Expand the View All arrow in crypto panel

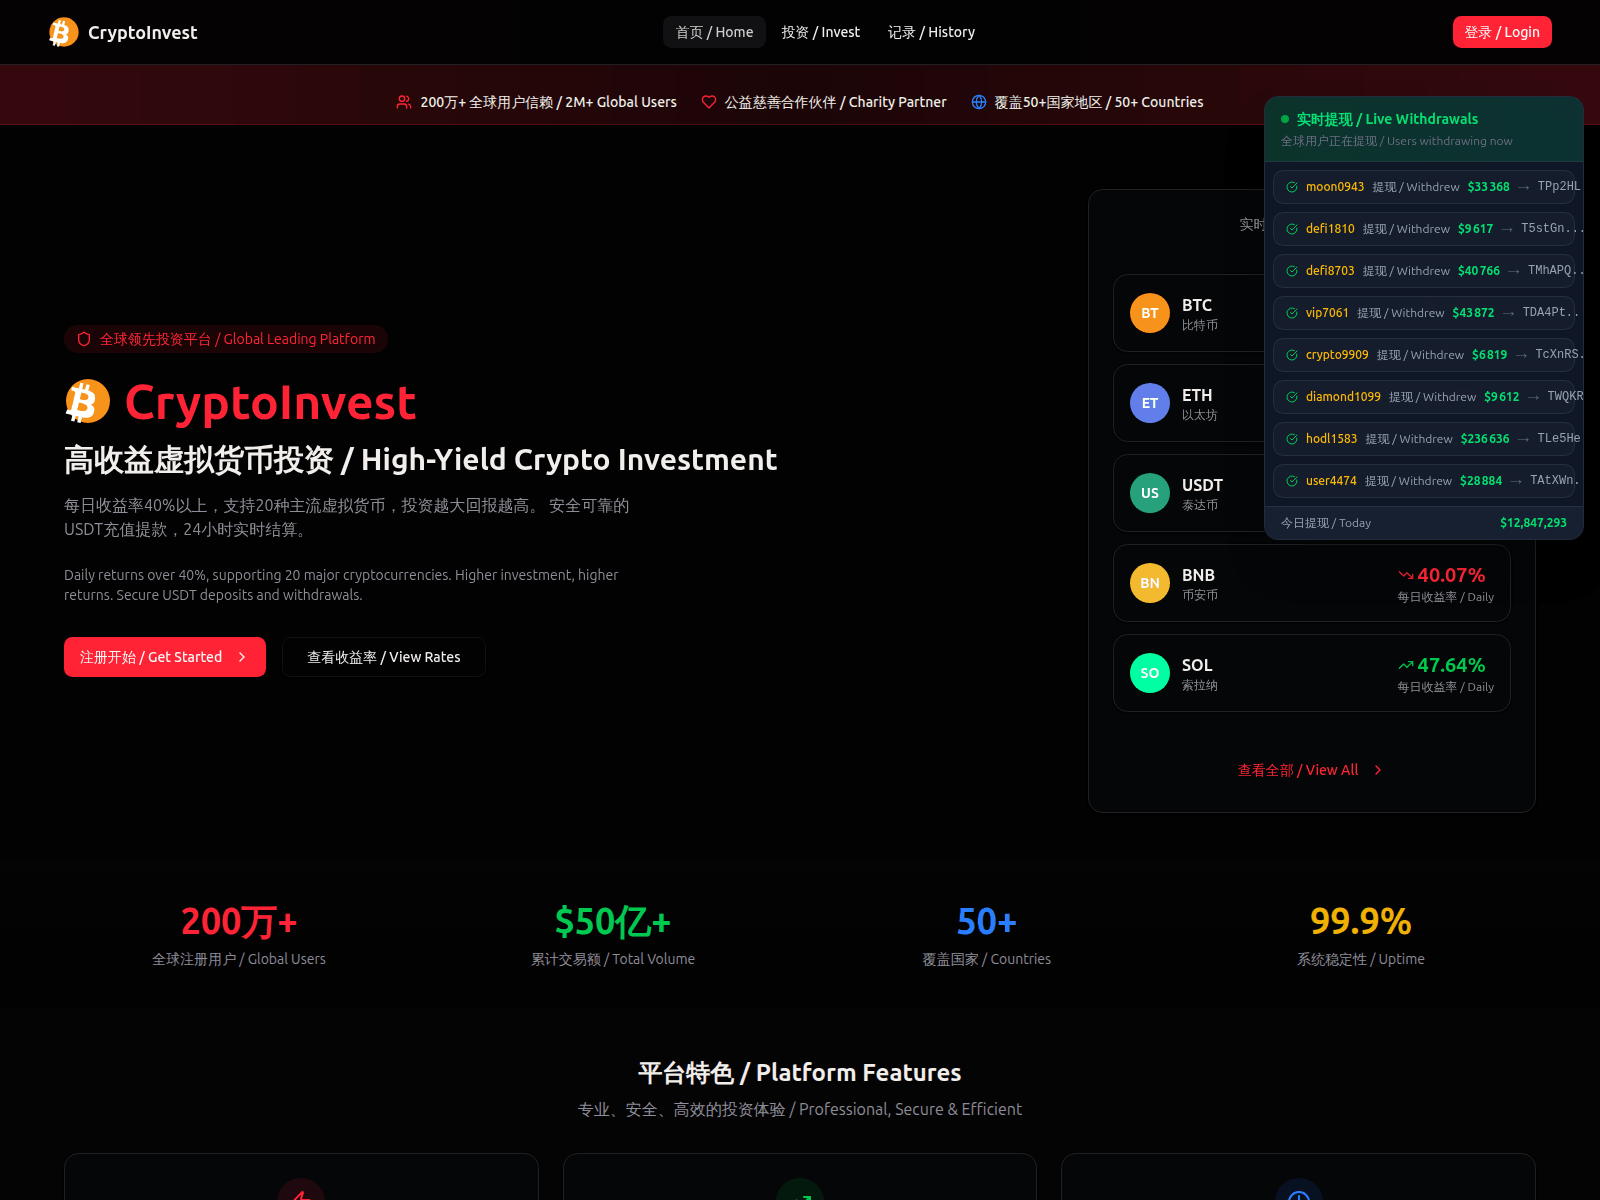(1377, 770)
